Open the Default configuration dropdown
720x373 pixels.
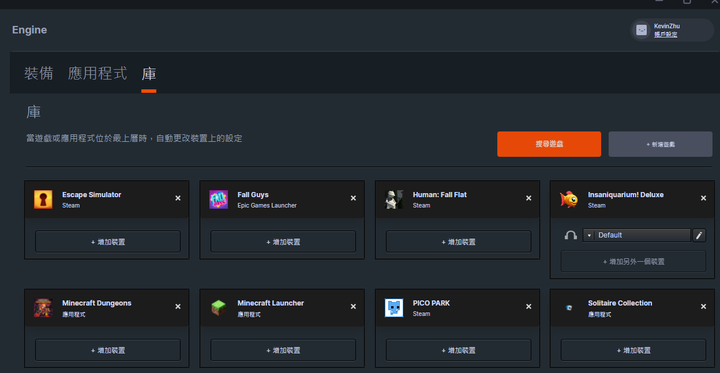(636, 235)
